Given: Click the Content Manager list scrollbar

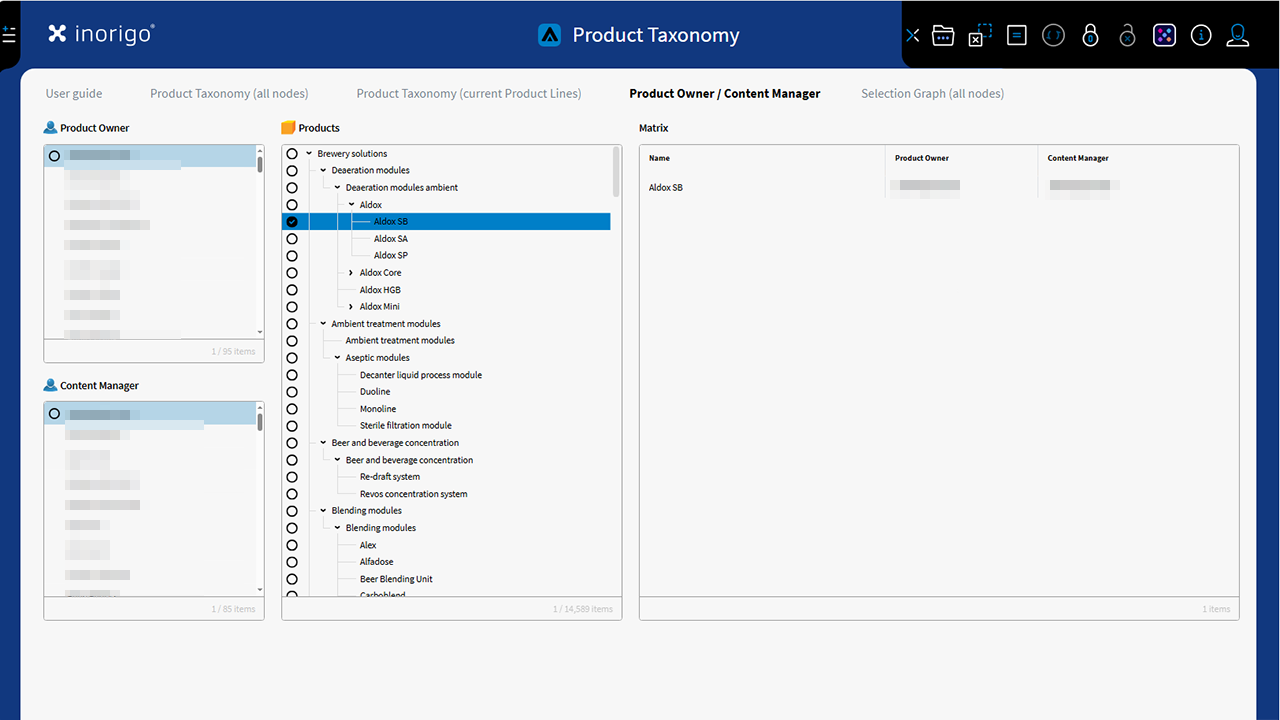Looking at the screenshot, I should [x=260, y=421].
